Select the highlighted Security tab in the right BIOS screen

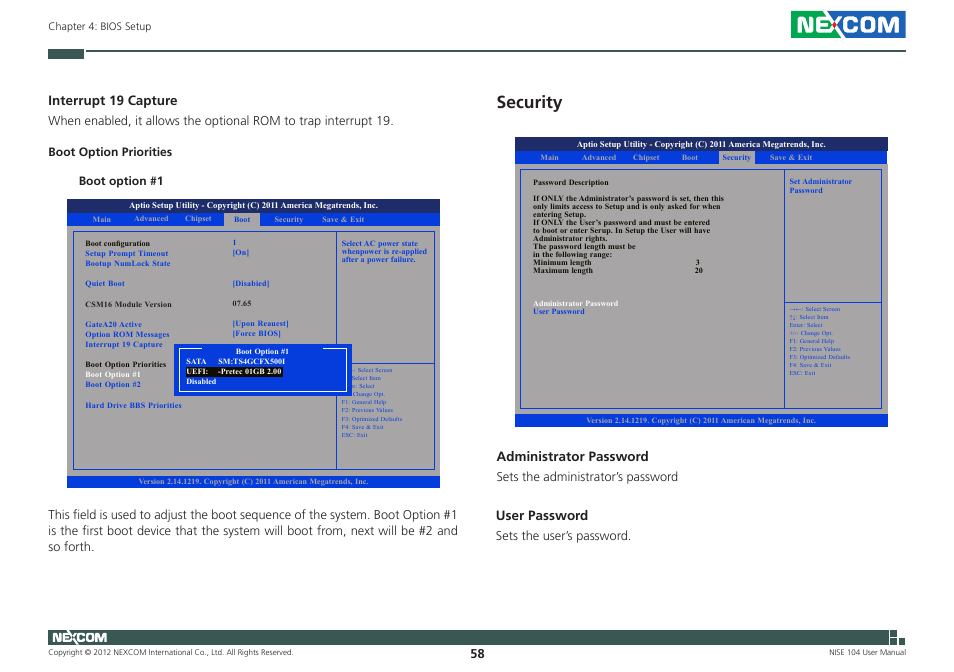coord(737,158)
